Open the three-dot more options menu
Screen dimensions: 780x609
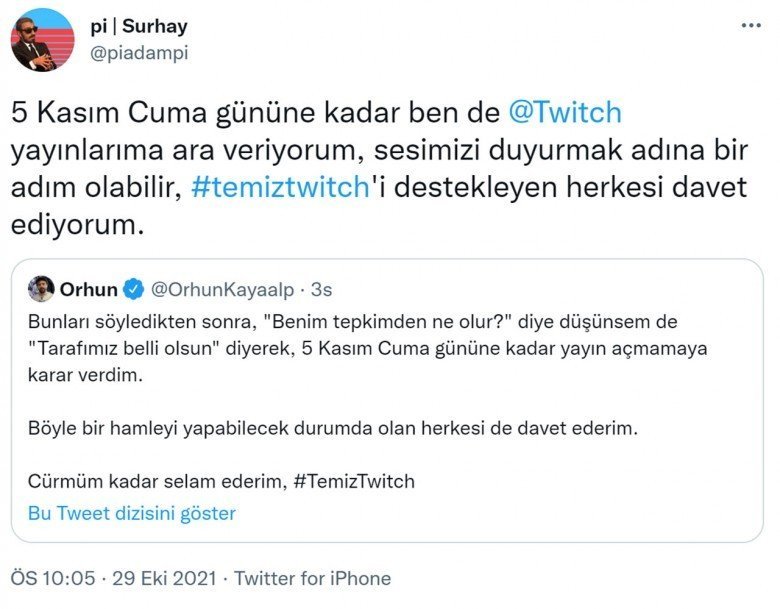coord(749,23)
